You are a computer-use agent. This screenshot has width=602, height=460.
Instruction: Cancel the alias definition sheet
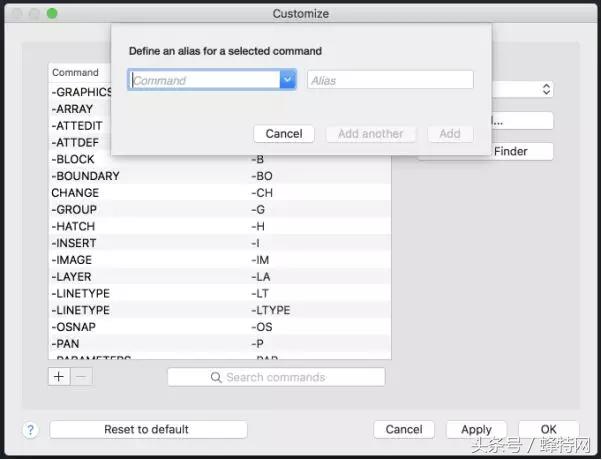click(284, 134)
